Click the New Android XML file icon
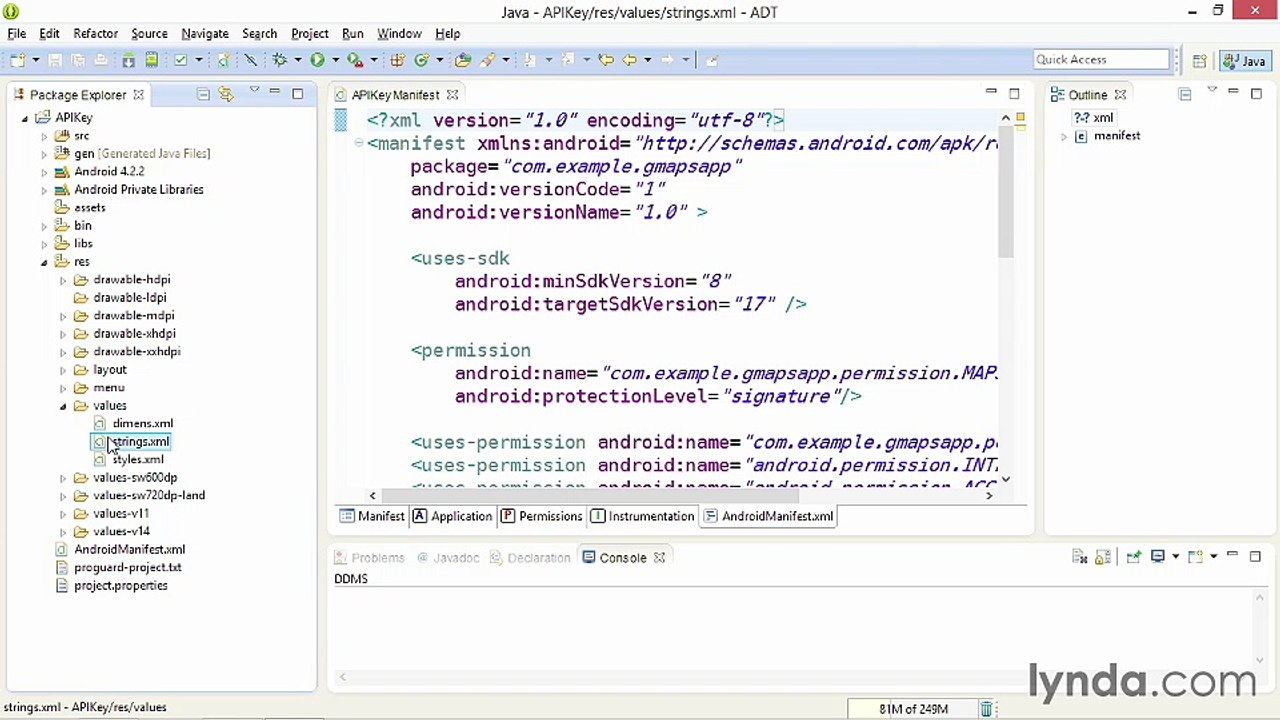 (x=224, y=60)
